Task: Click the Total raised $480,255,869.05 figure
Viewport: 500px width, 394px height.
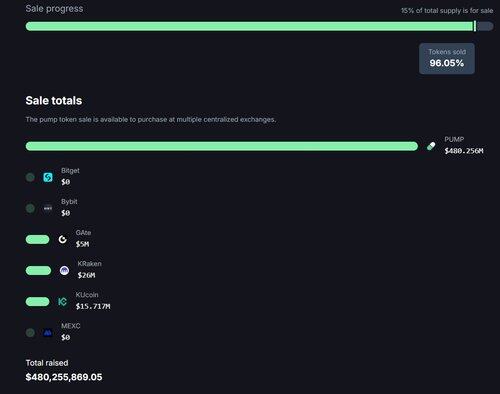Action: [x=64, y=377]
